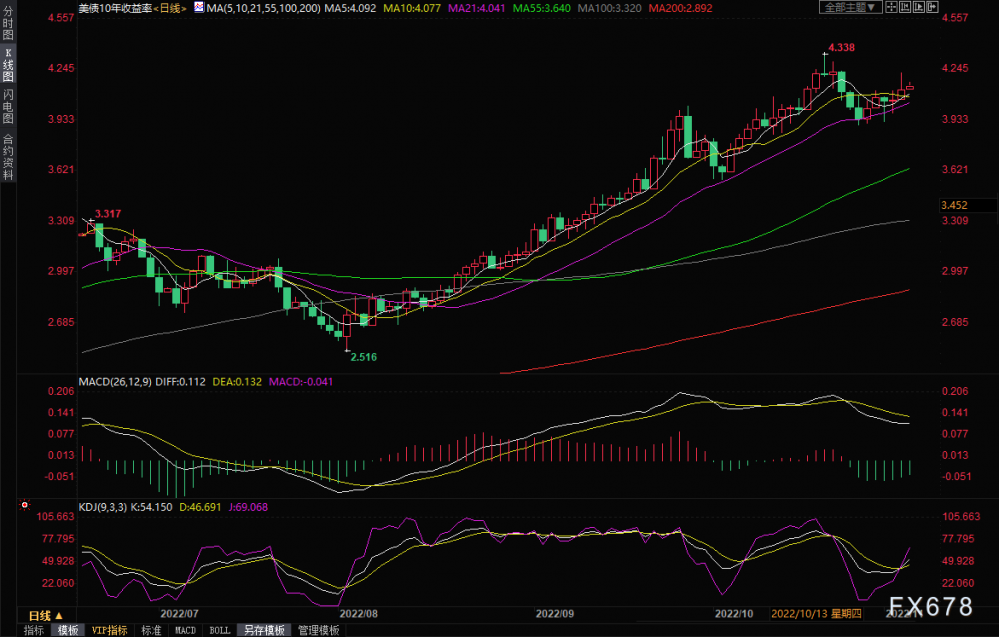Click the K:54.150 value
Viewport: 999px width, 637px height.
pyautogui.click(x=152, y=507)
